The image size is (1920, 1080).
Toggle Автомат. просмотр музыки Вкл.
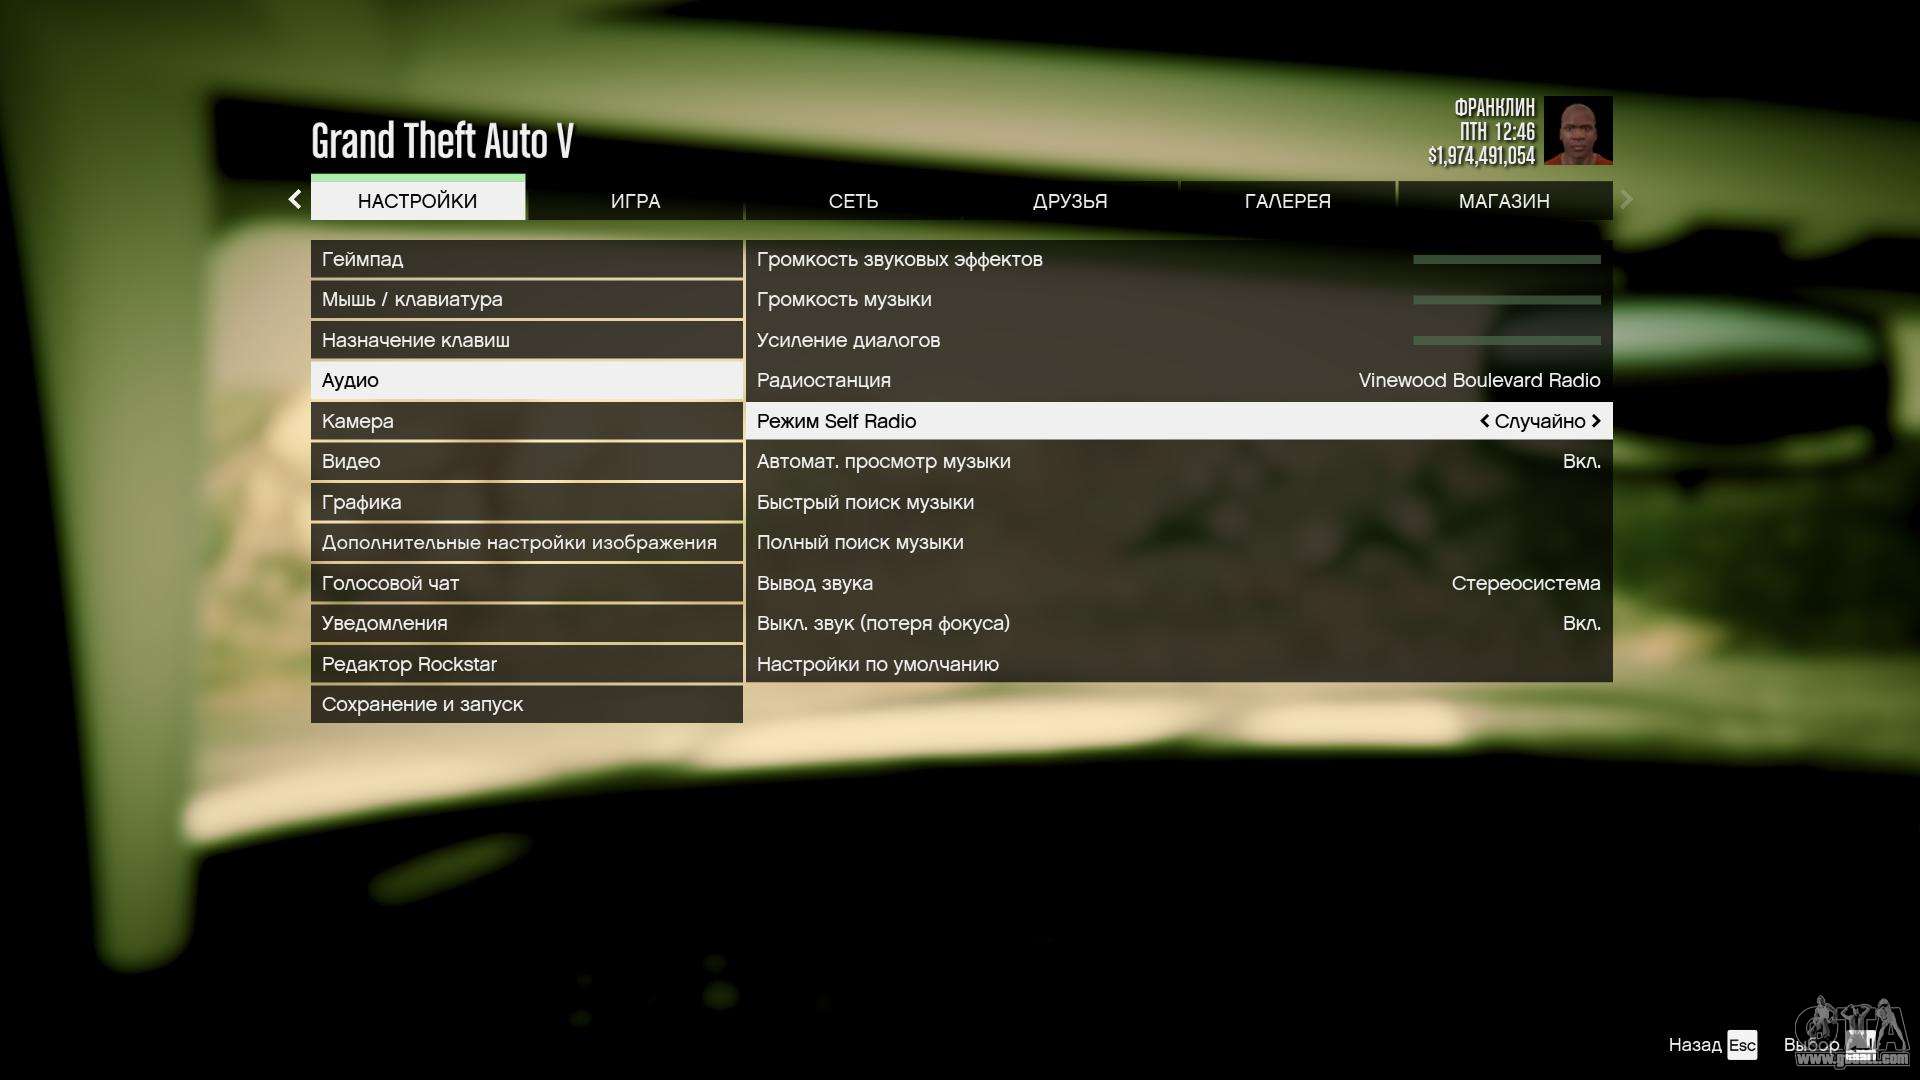click(1179, 461)
